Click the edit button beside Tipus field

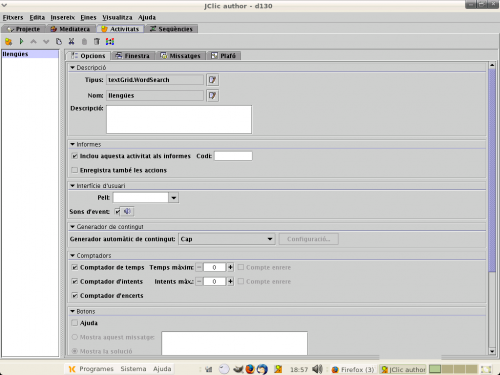point(212,80)
